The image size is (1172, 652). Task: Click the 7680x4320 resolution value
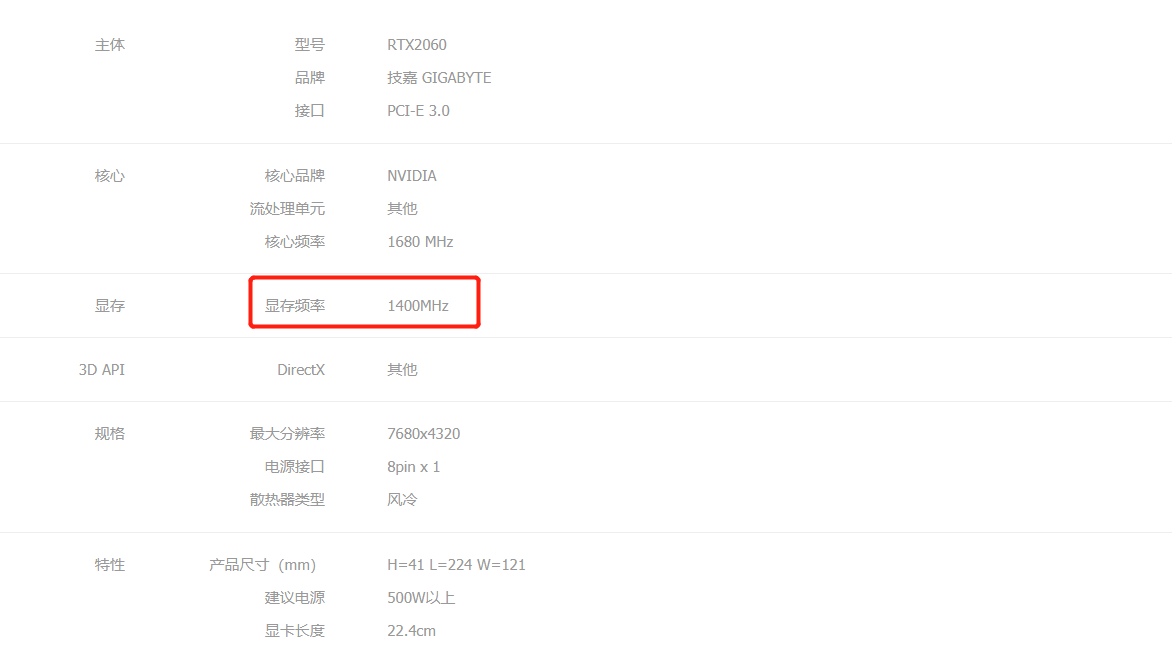424,434
